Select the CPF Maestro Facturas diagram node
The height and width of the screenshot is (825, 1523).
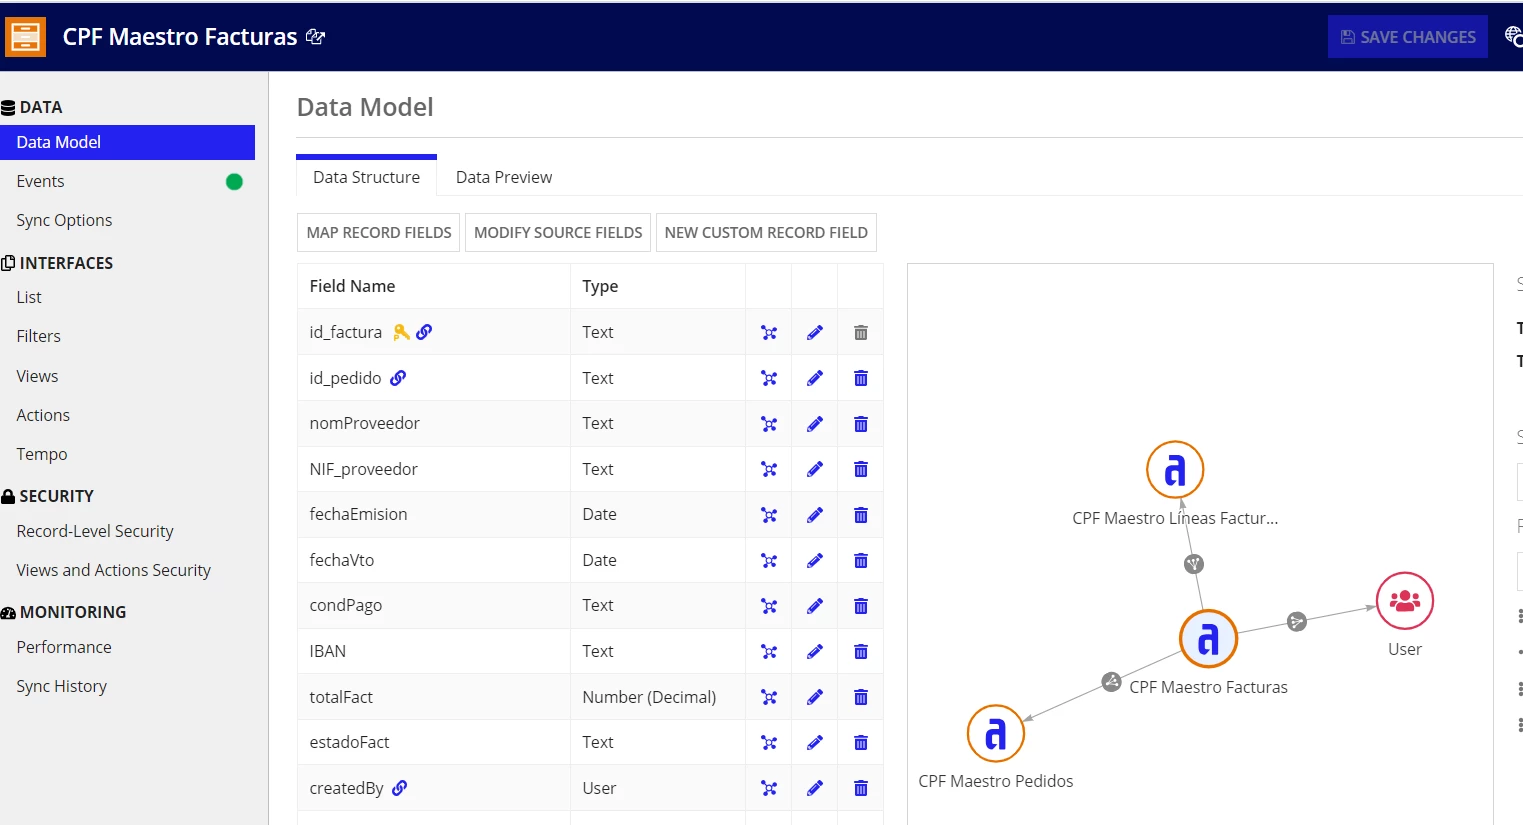1208,639
